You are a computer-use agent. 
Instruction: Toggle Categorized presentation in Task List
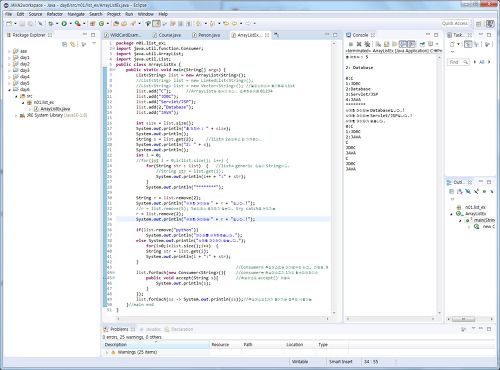468,44
